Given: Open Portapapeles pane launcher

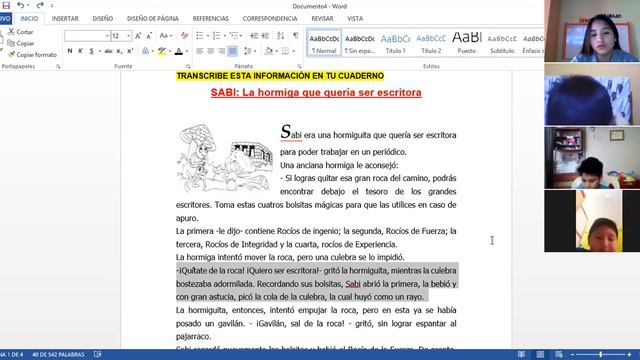Looking at the screenshot, I should [x=58, y=66].
